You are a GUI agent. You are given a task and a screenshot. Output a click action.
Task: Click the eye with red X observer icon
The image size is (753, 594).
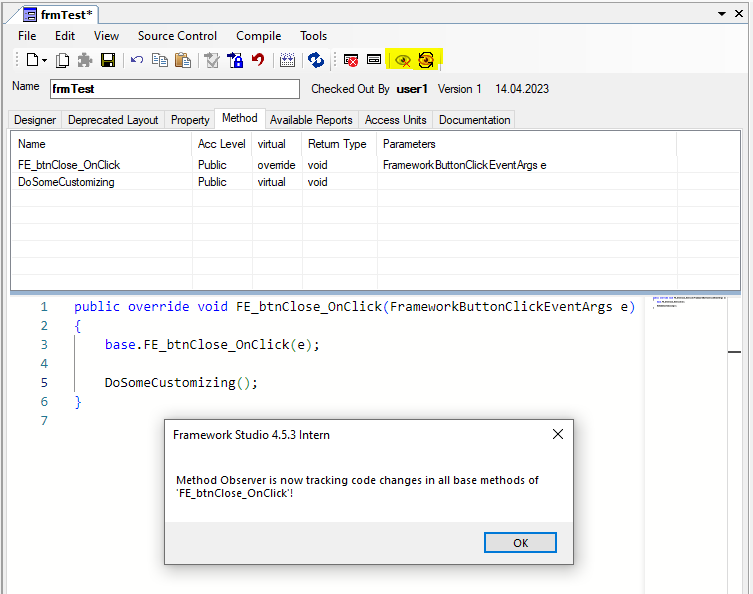point(403,61)
